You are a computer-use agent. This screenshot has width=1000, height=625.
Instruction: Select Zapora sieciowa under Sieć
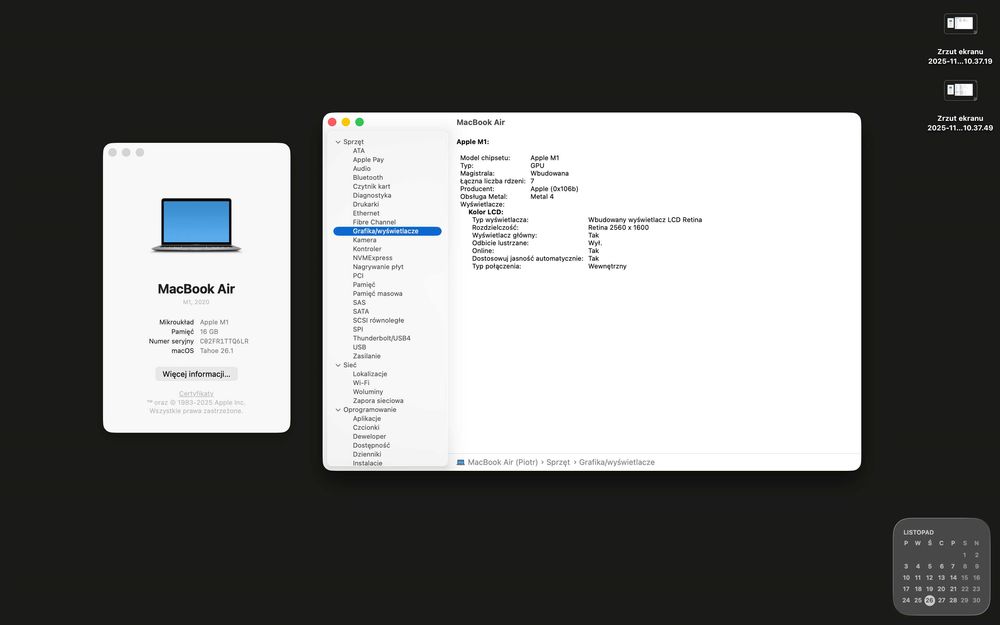pyautogui.click(x=378, y=401)
